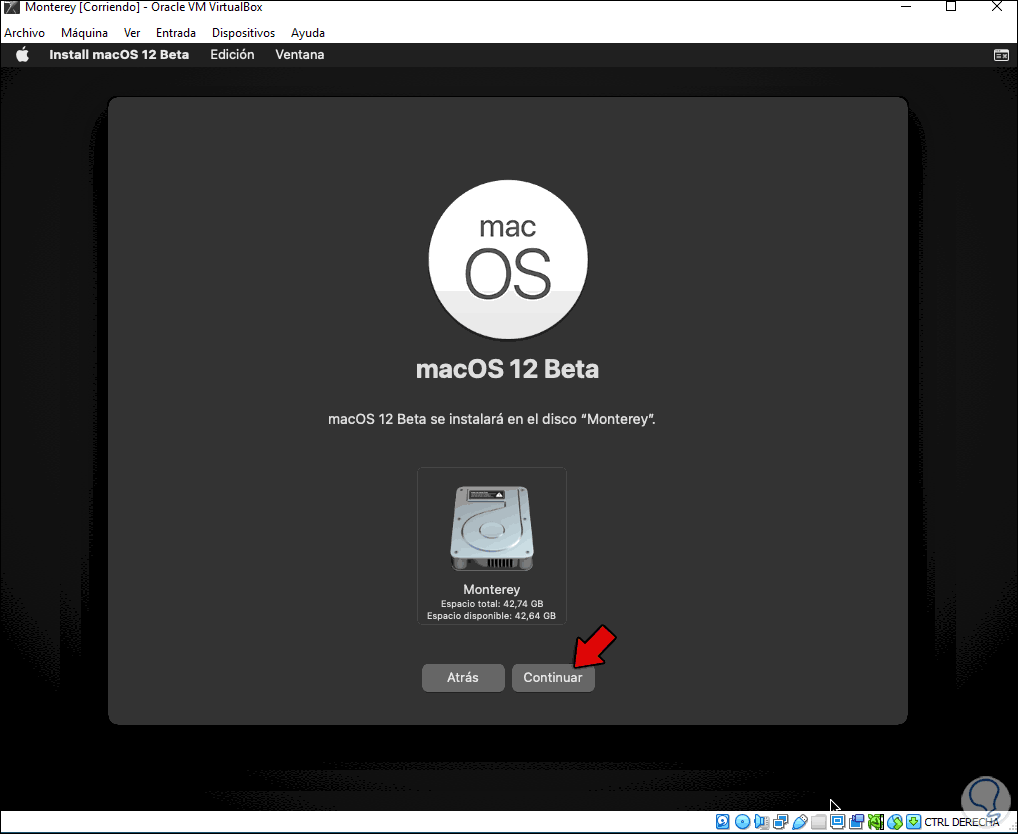Screen dimensions: 1018x834
Task: Click the CTRL DERECHA host key label
Action: 962,822
